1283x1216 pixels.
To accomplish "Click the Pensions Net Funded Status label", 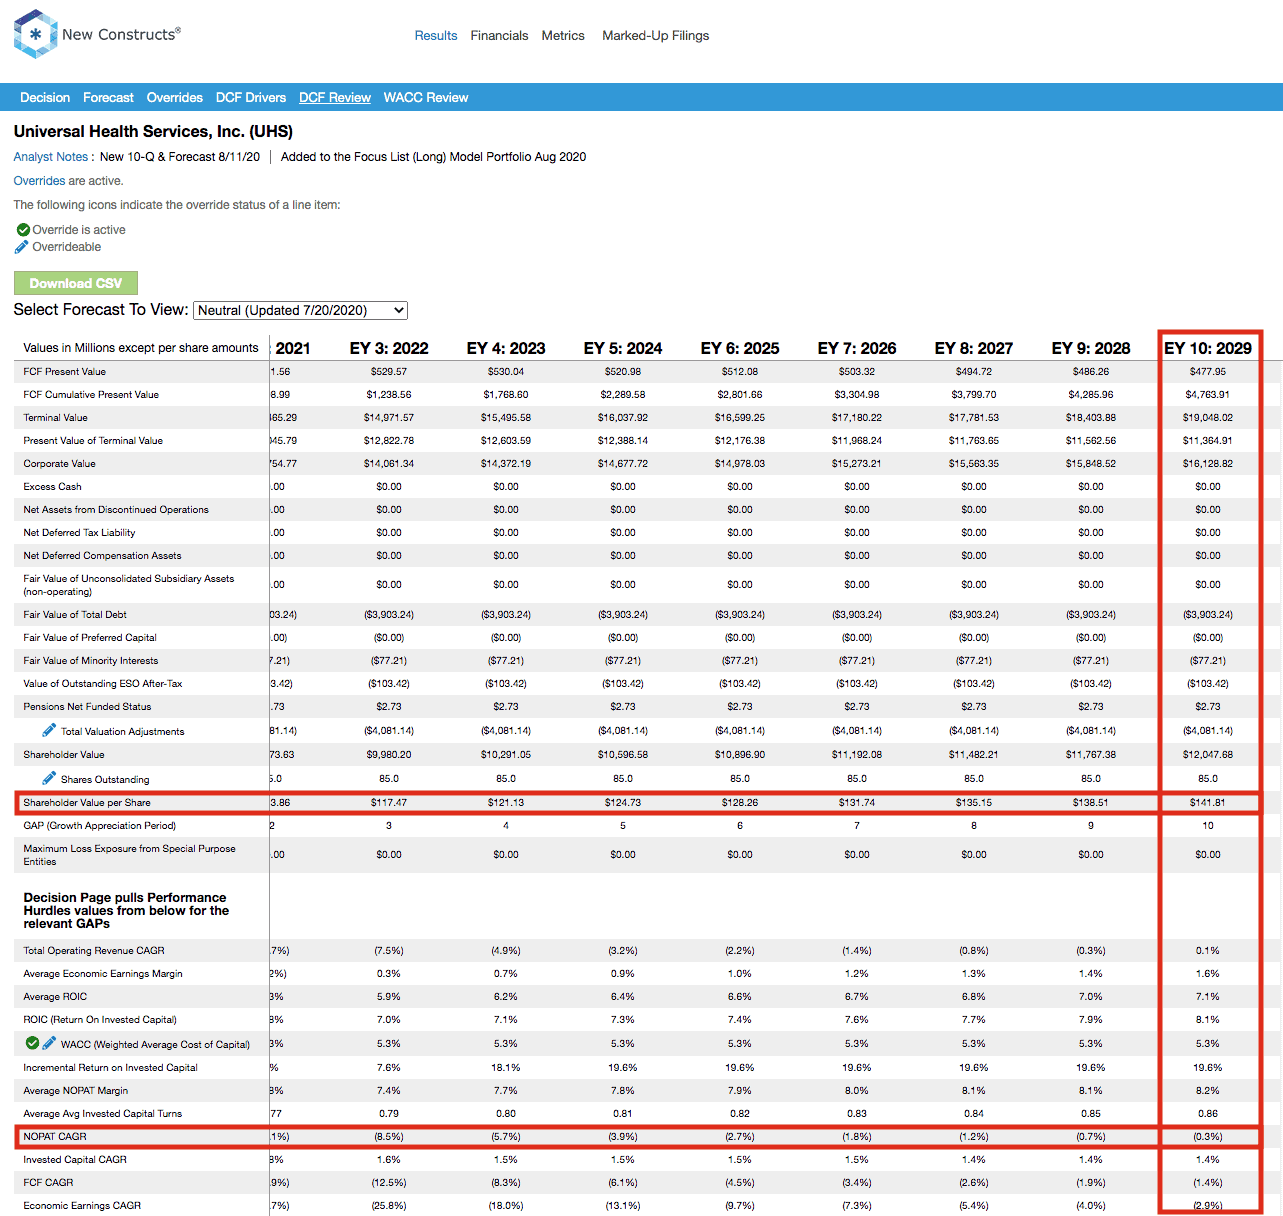I will click(x=88, y=707).
